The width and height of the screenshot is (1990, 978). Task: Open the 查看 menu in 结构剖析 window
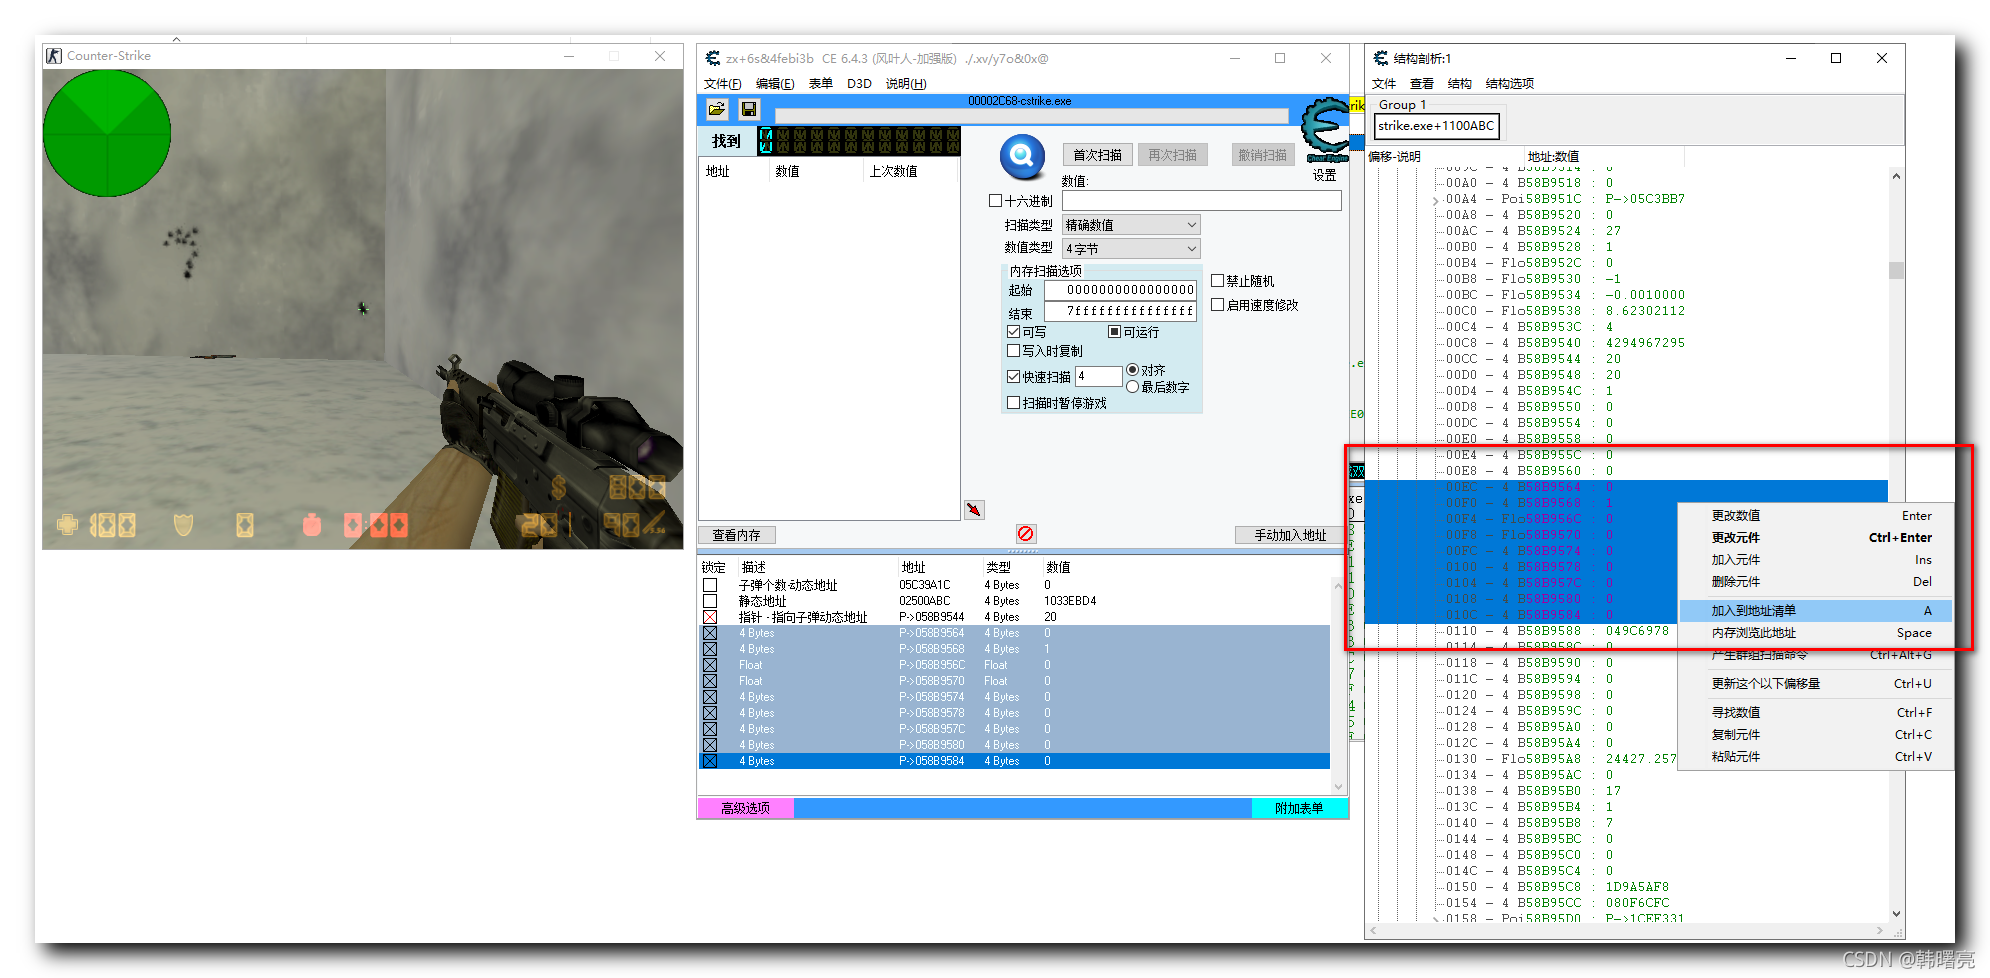coord(1422,84)
